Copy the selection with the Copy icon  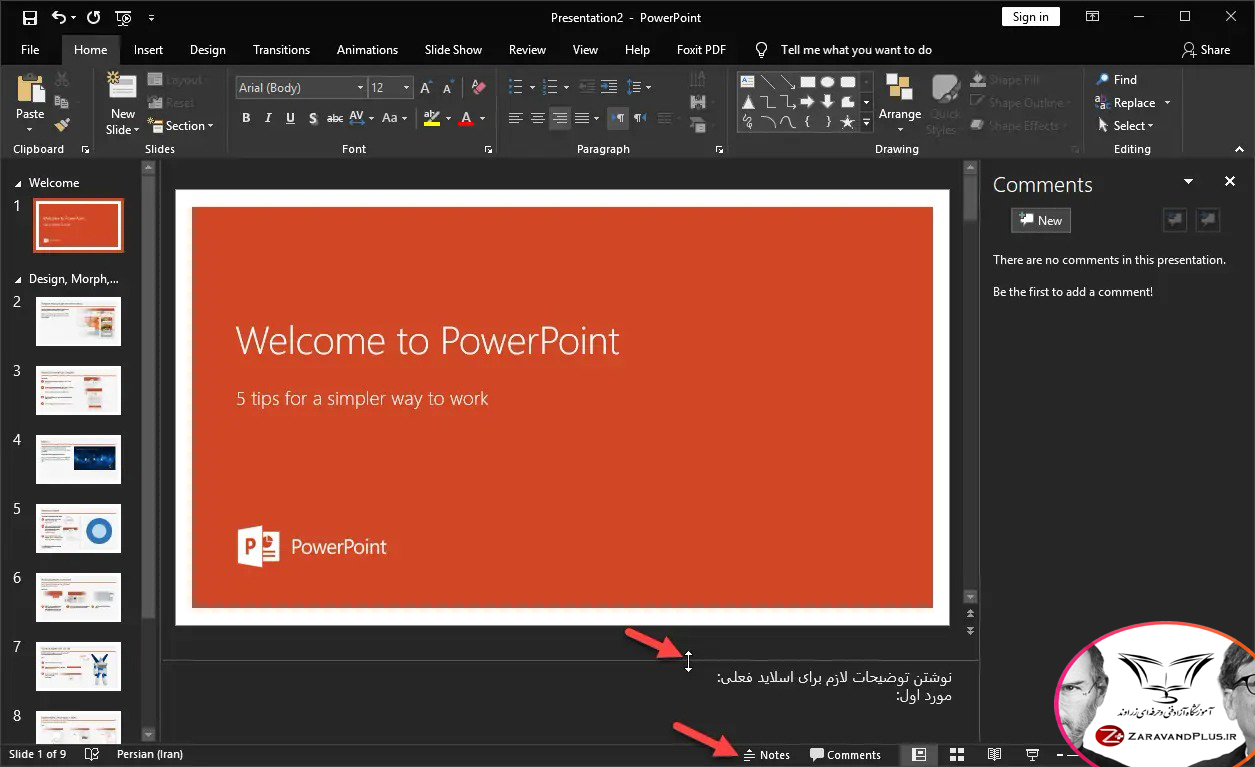[62, 102]
